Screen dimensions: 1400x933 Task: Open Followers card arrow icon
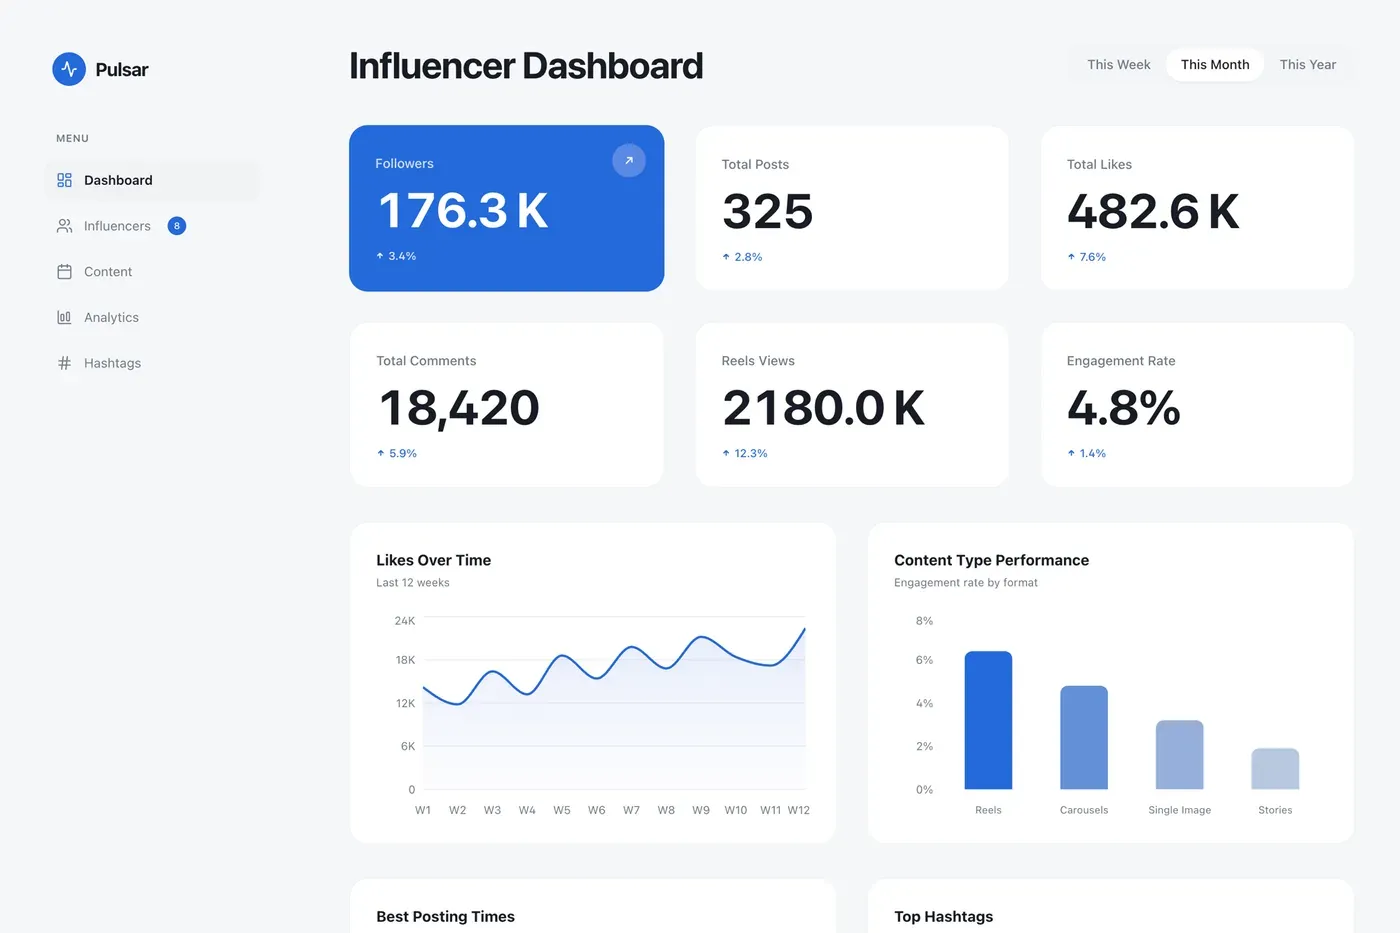pyautogui.click(x=629, y=160)
